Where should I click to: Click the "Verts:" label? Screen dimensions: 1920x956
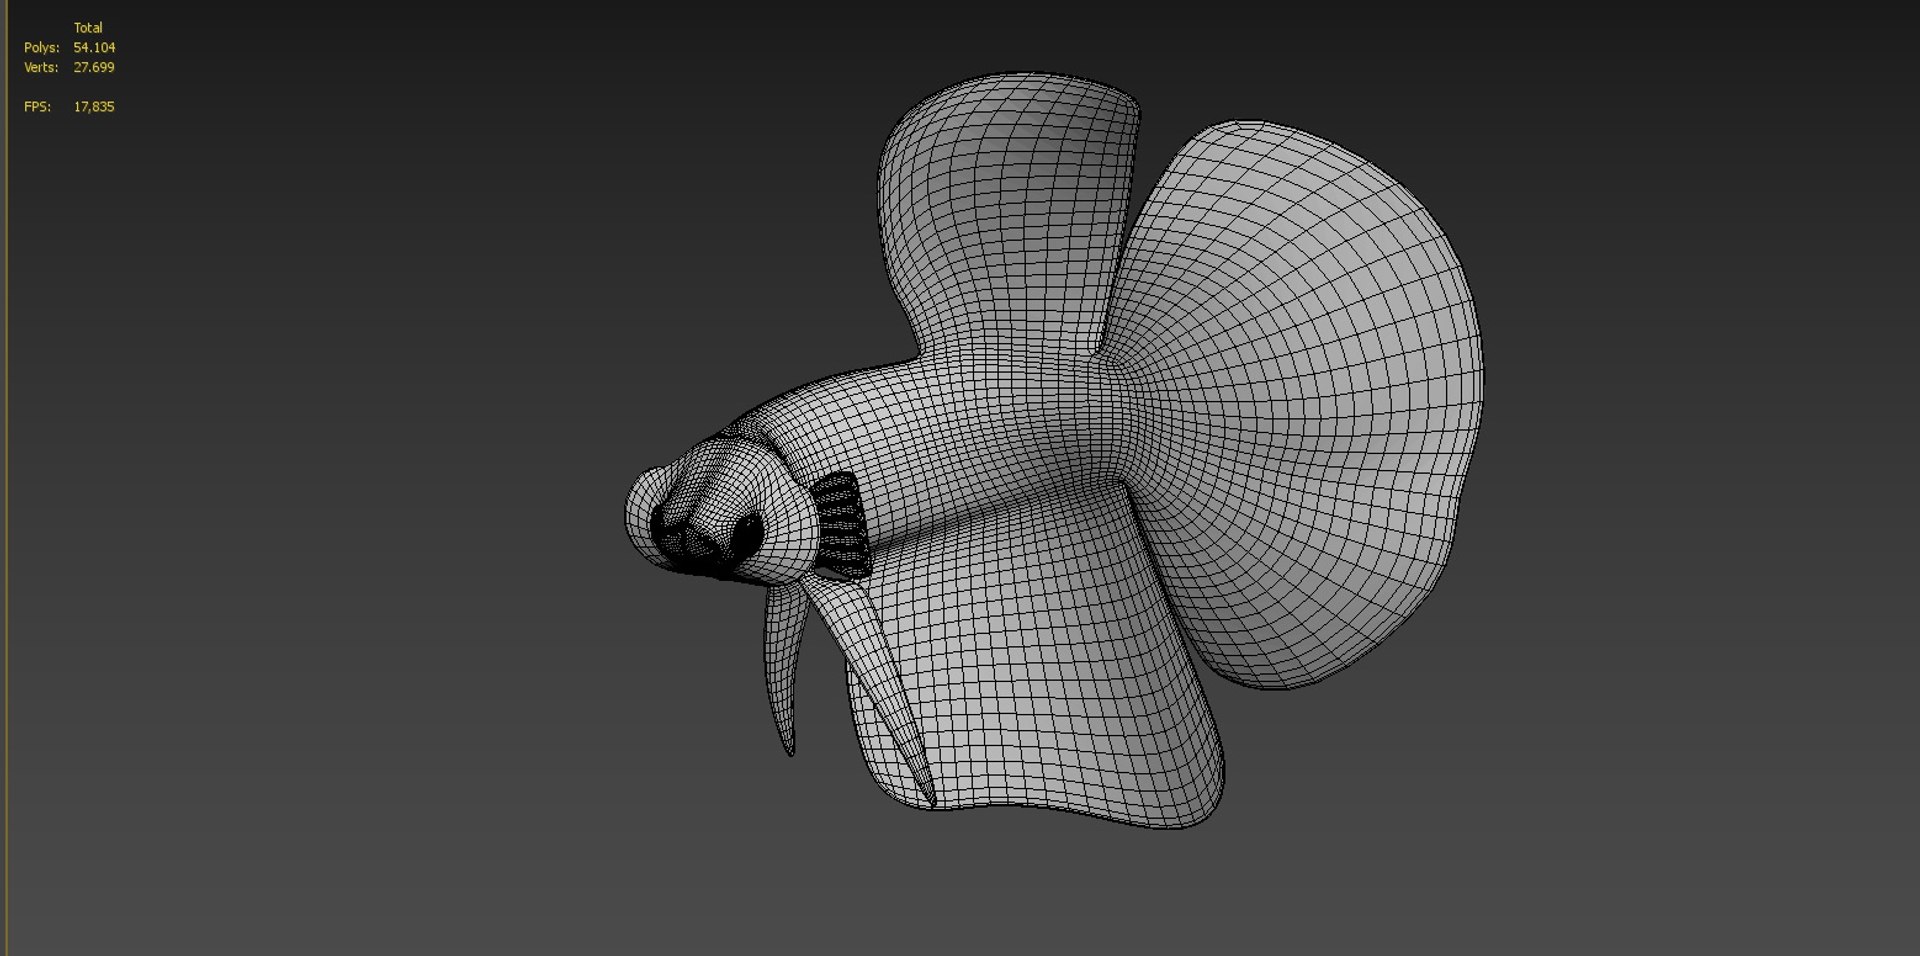[x=41, y=68]
